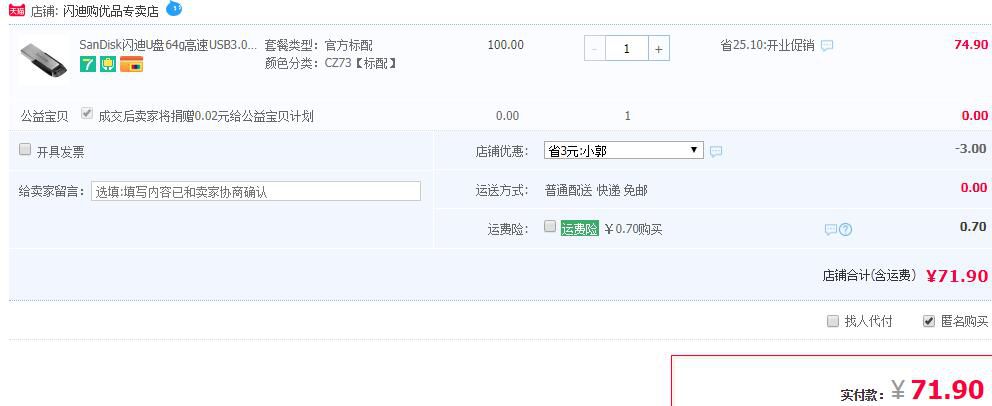Click the quantity input field showing 1
This screenshot has height=406, width=992.
pyautogui.click(x=627, y=49)
